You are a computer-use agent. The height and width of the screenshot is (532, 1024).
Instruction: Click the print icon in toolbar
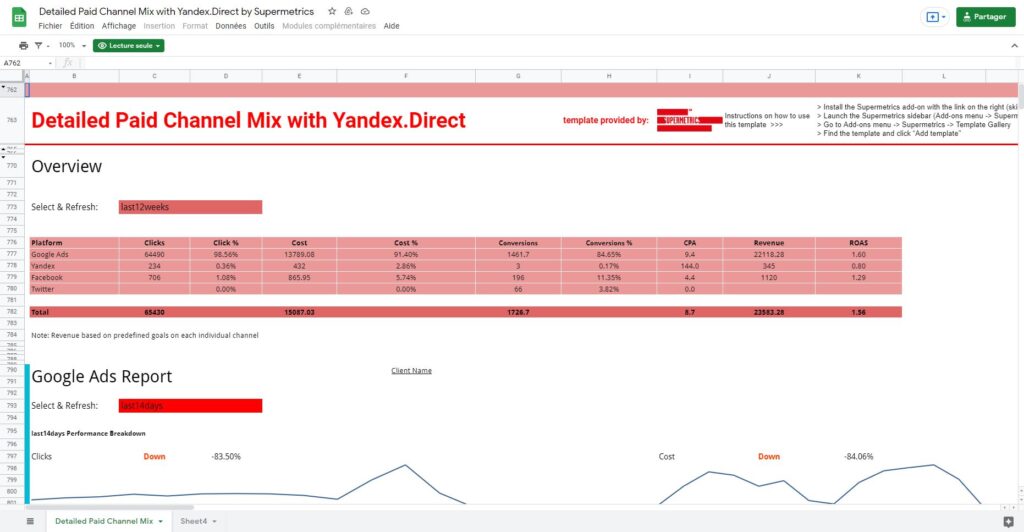pos(23,45)
